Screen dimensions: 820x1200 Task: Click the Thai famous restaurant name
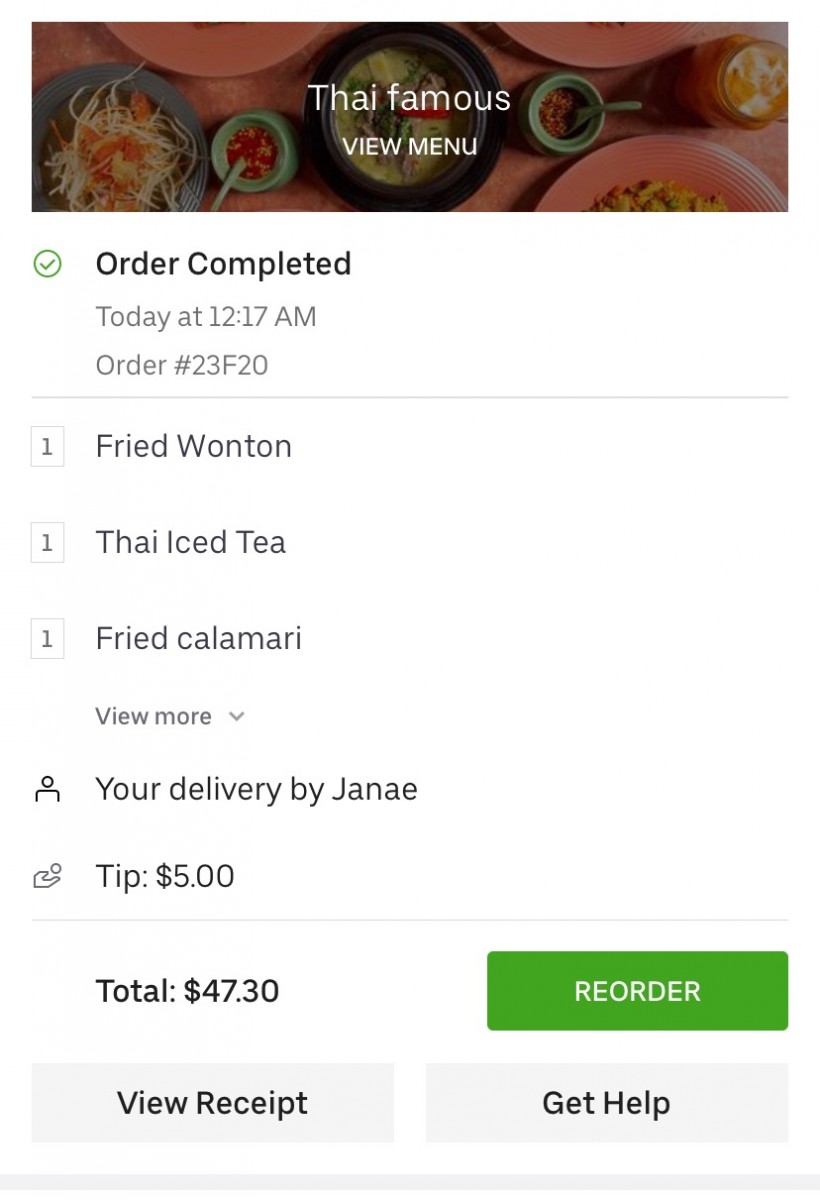(409, 98)
